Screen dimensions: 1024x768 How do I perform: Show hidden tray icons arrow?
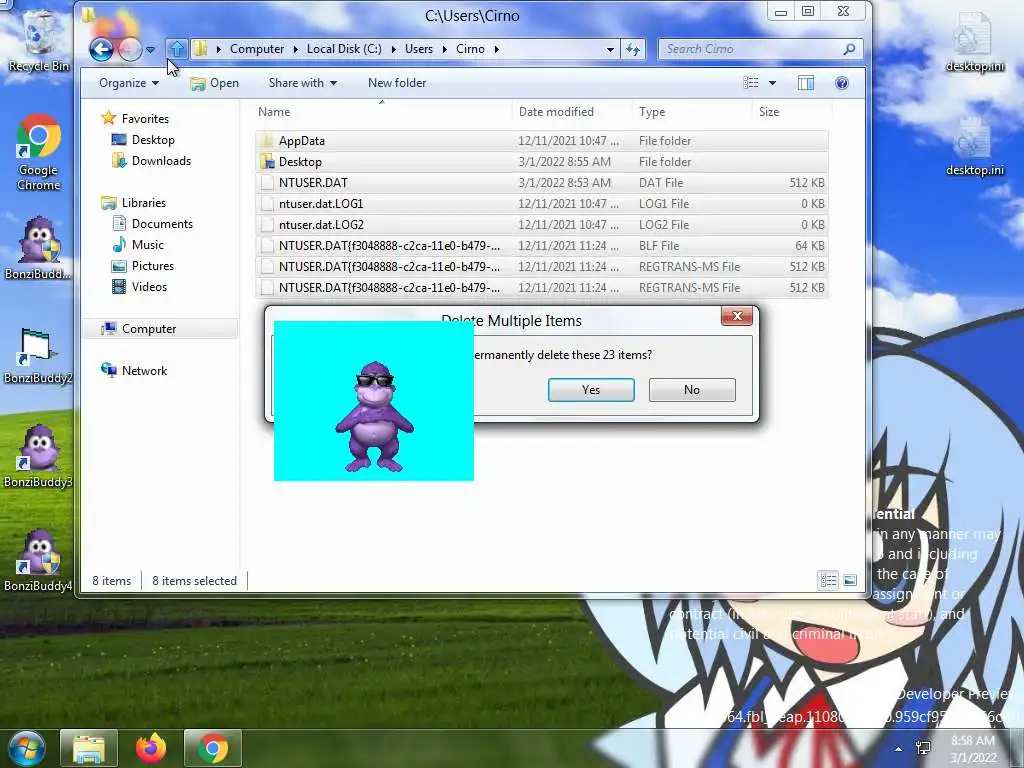click(899, 749)
